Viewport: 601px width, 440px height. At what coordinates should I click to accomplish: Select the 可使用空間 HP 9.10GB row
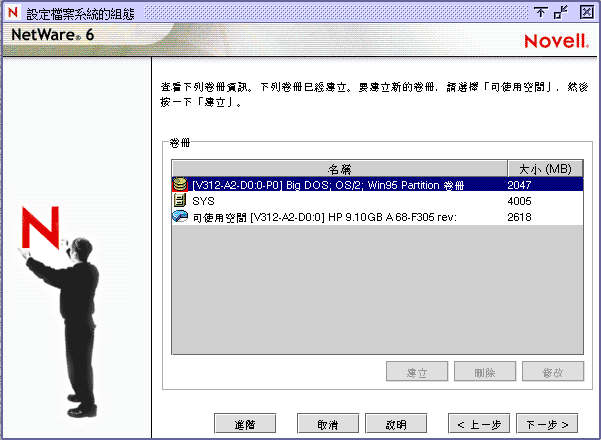[x=378, y=217]
